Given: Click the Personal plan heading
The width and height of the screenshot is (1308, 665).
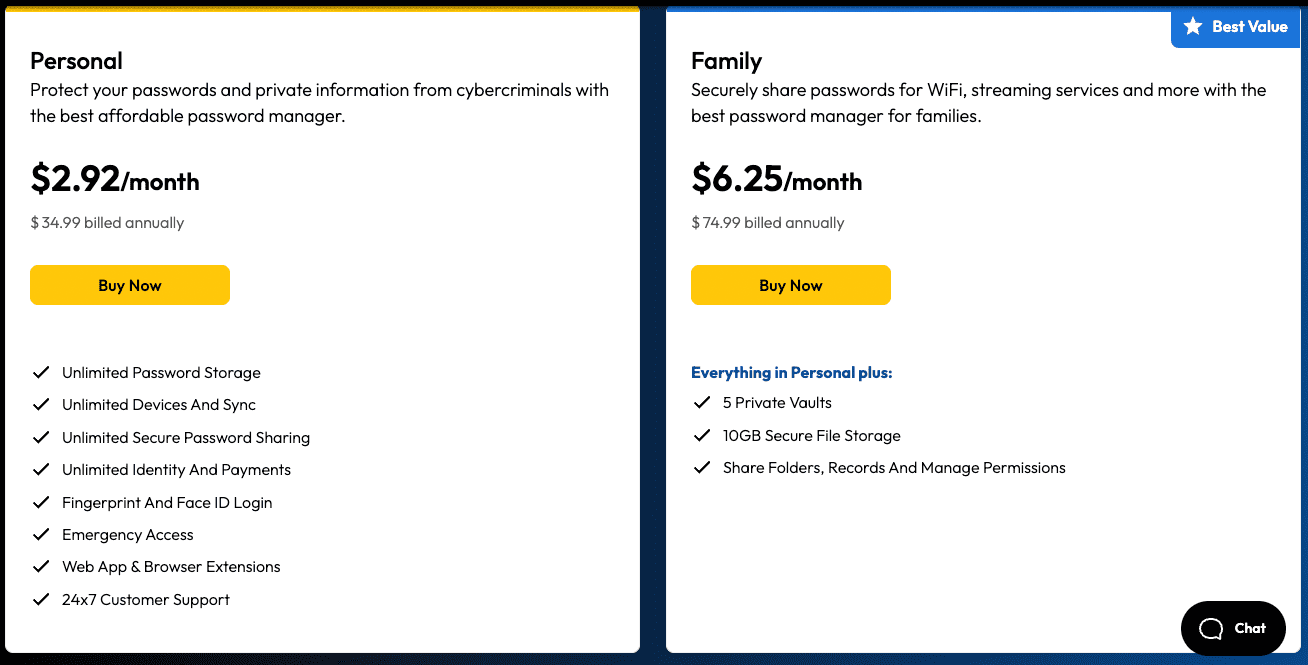Looking at the screenshot, I should click(77, 61).
